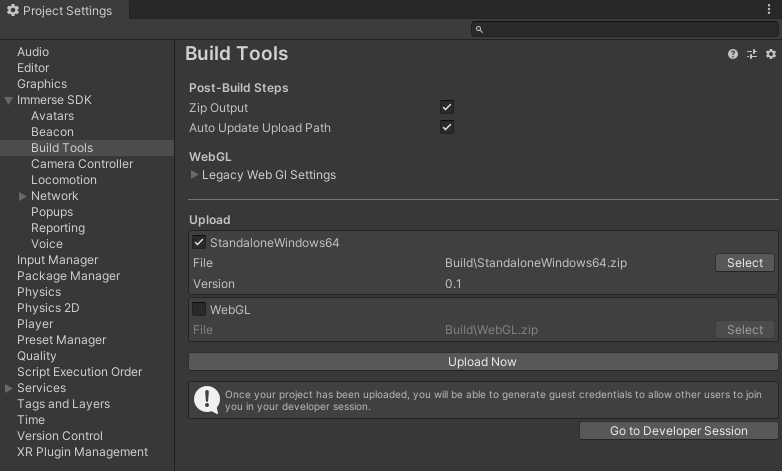The width and height of the screenshot is (782, 471).
Task: Open Input Manager settings
Action: (57, 260)
